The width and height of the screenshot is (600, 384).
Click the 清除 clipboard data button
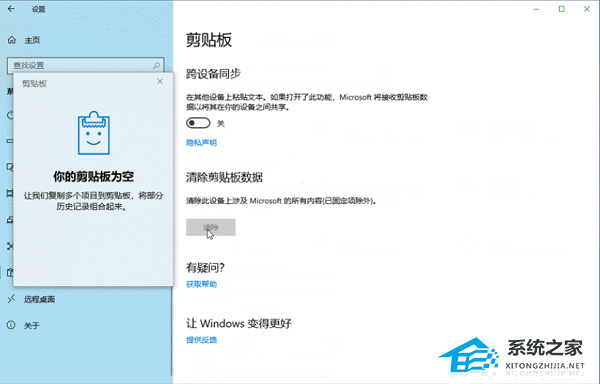[x=210, y=227]
